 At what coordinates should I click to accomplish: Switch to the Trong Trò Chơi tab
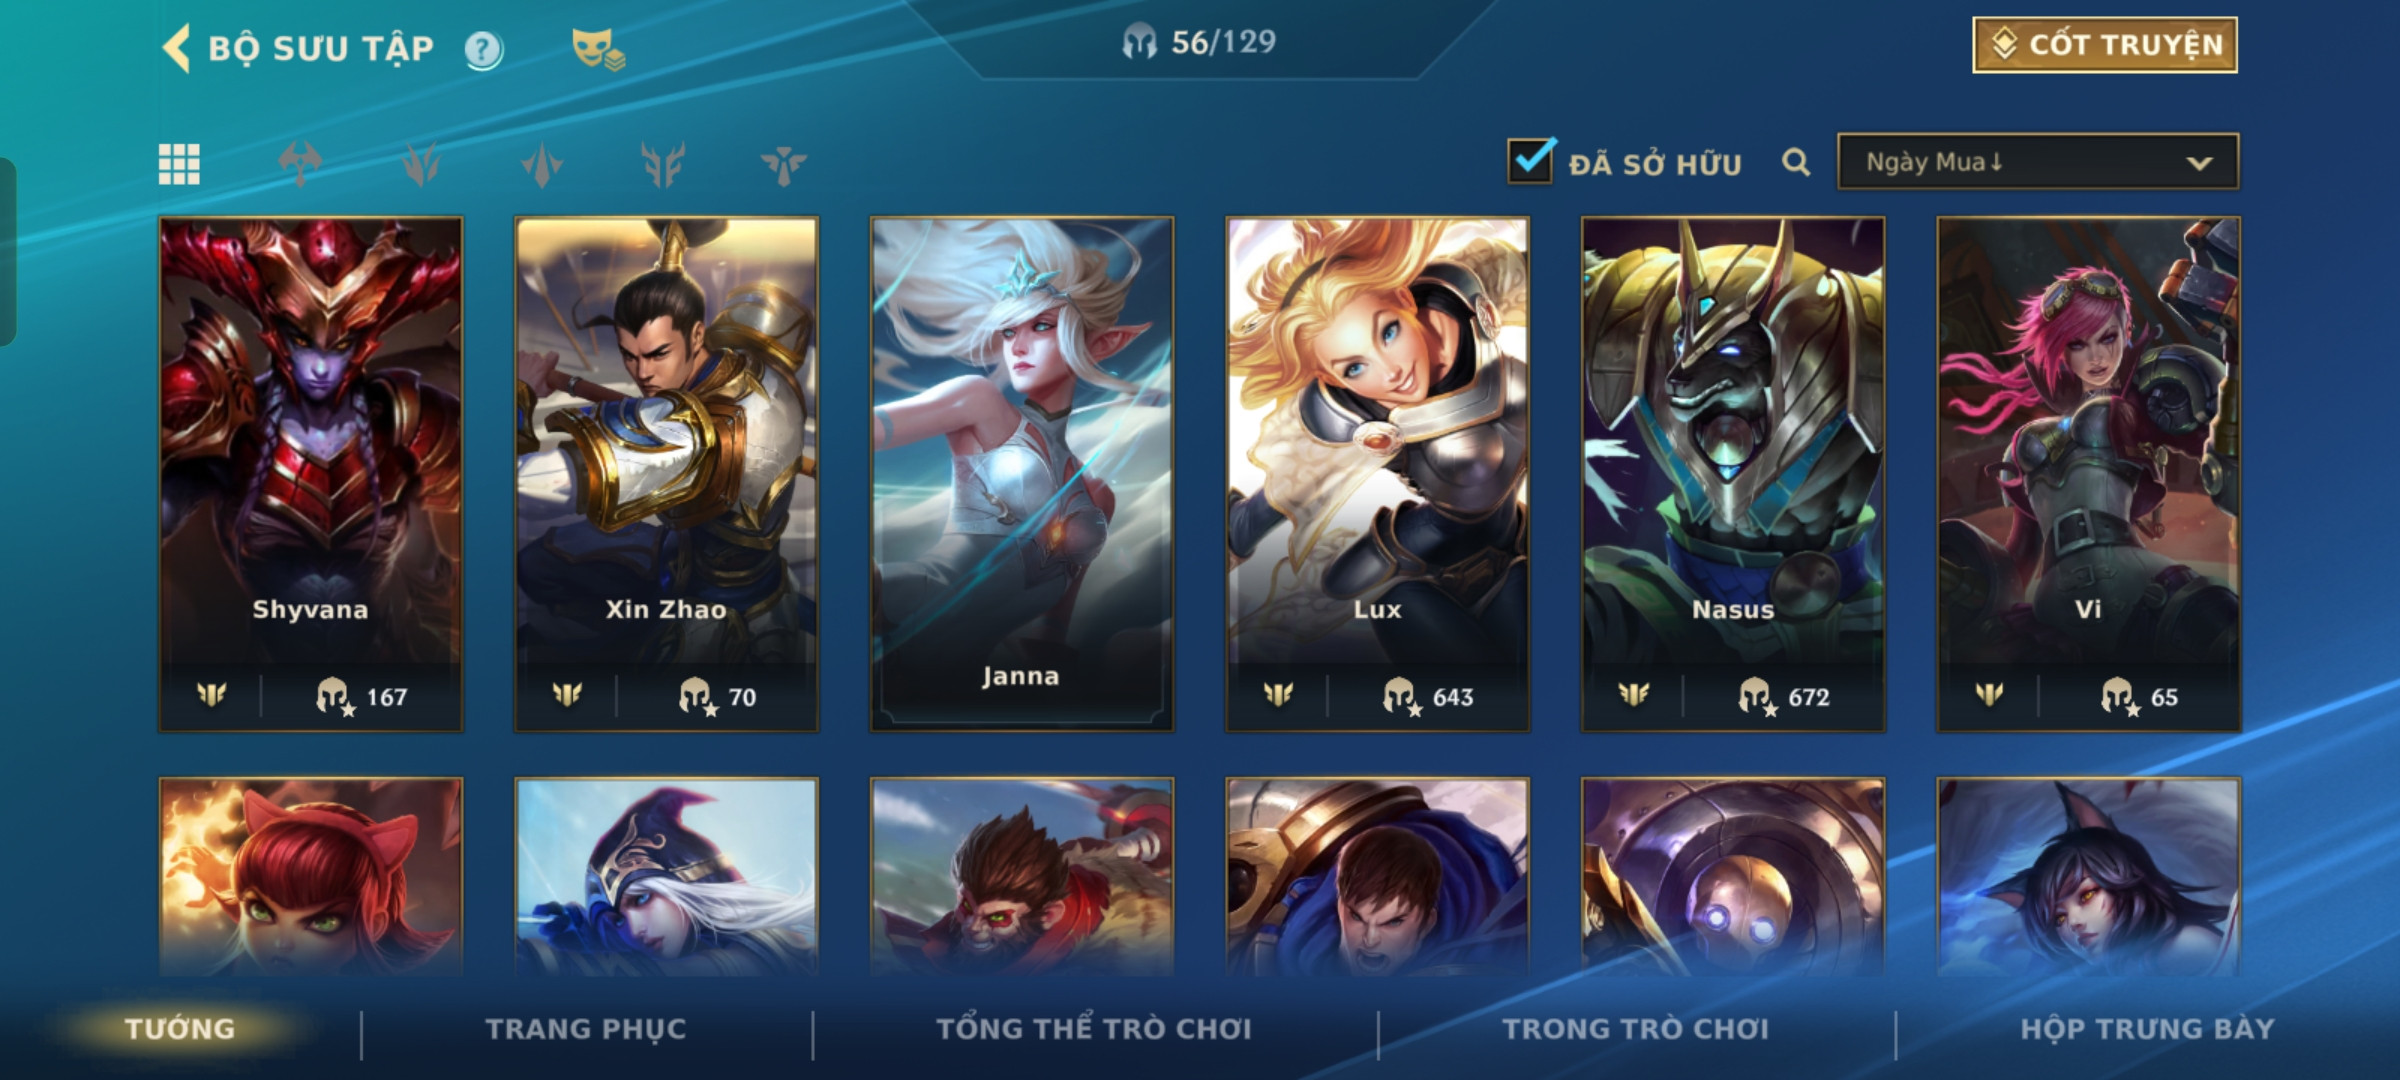click(1636, 1029)
